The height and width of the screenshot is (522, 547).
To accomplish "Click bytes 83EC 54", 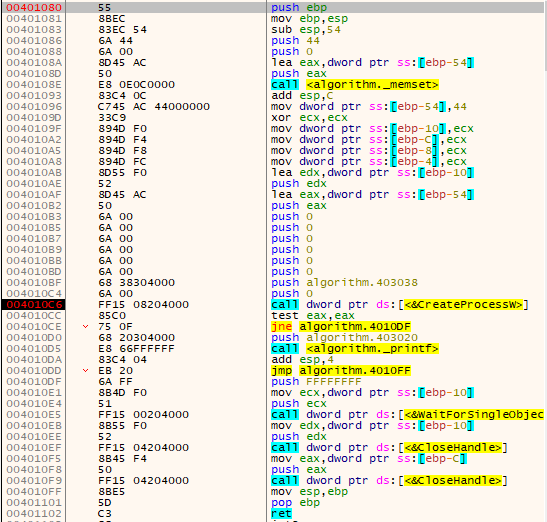I will pos(122,29).
